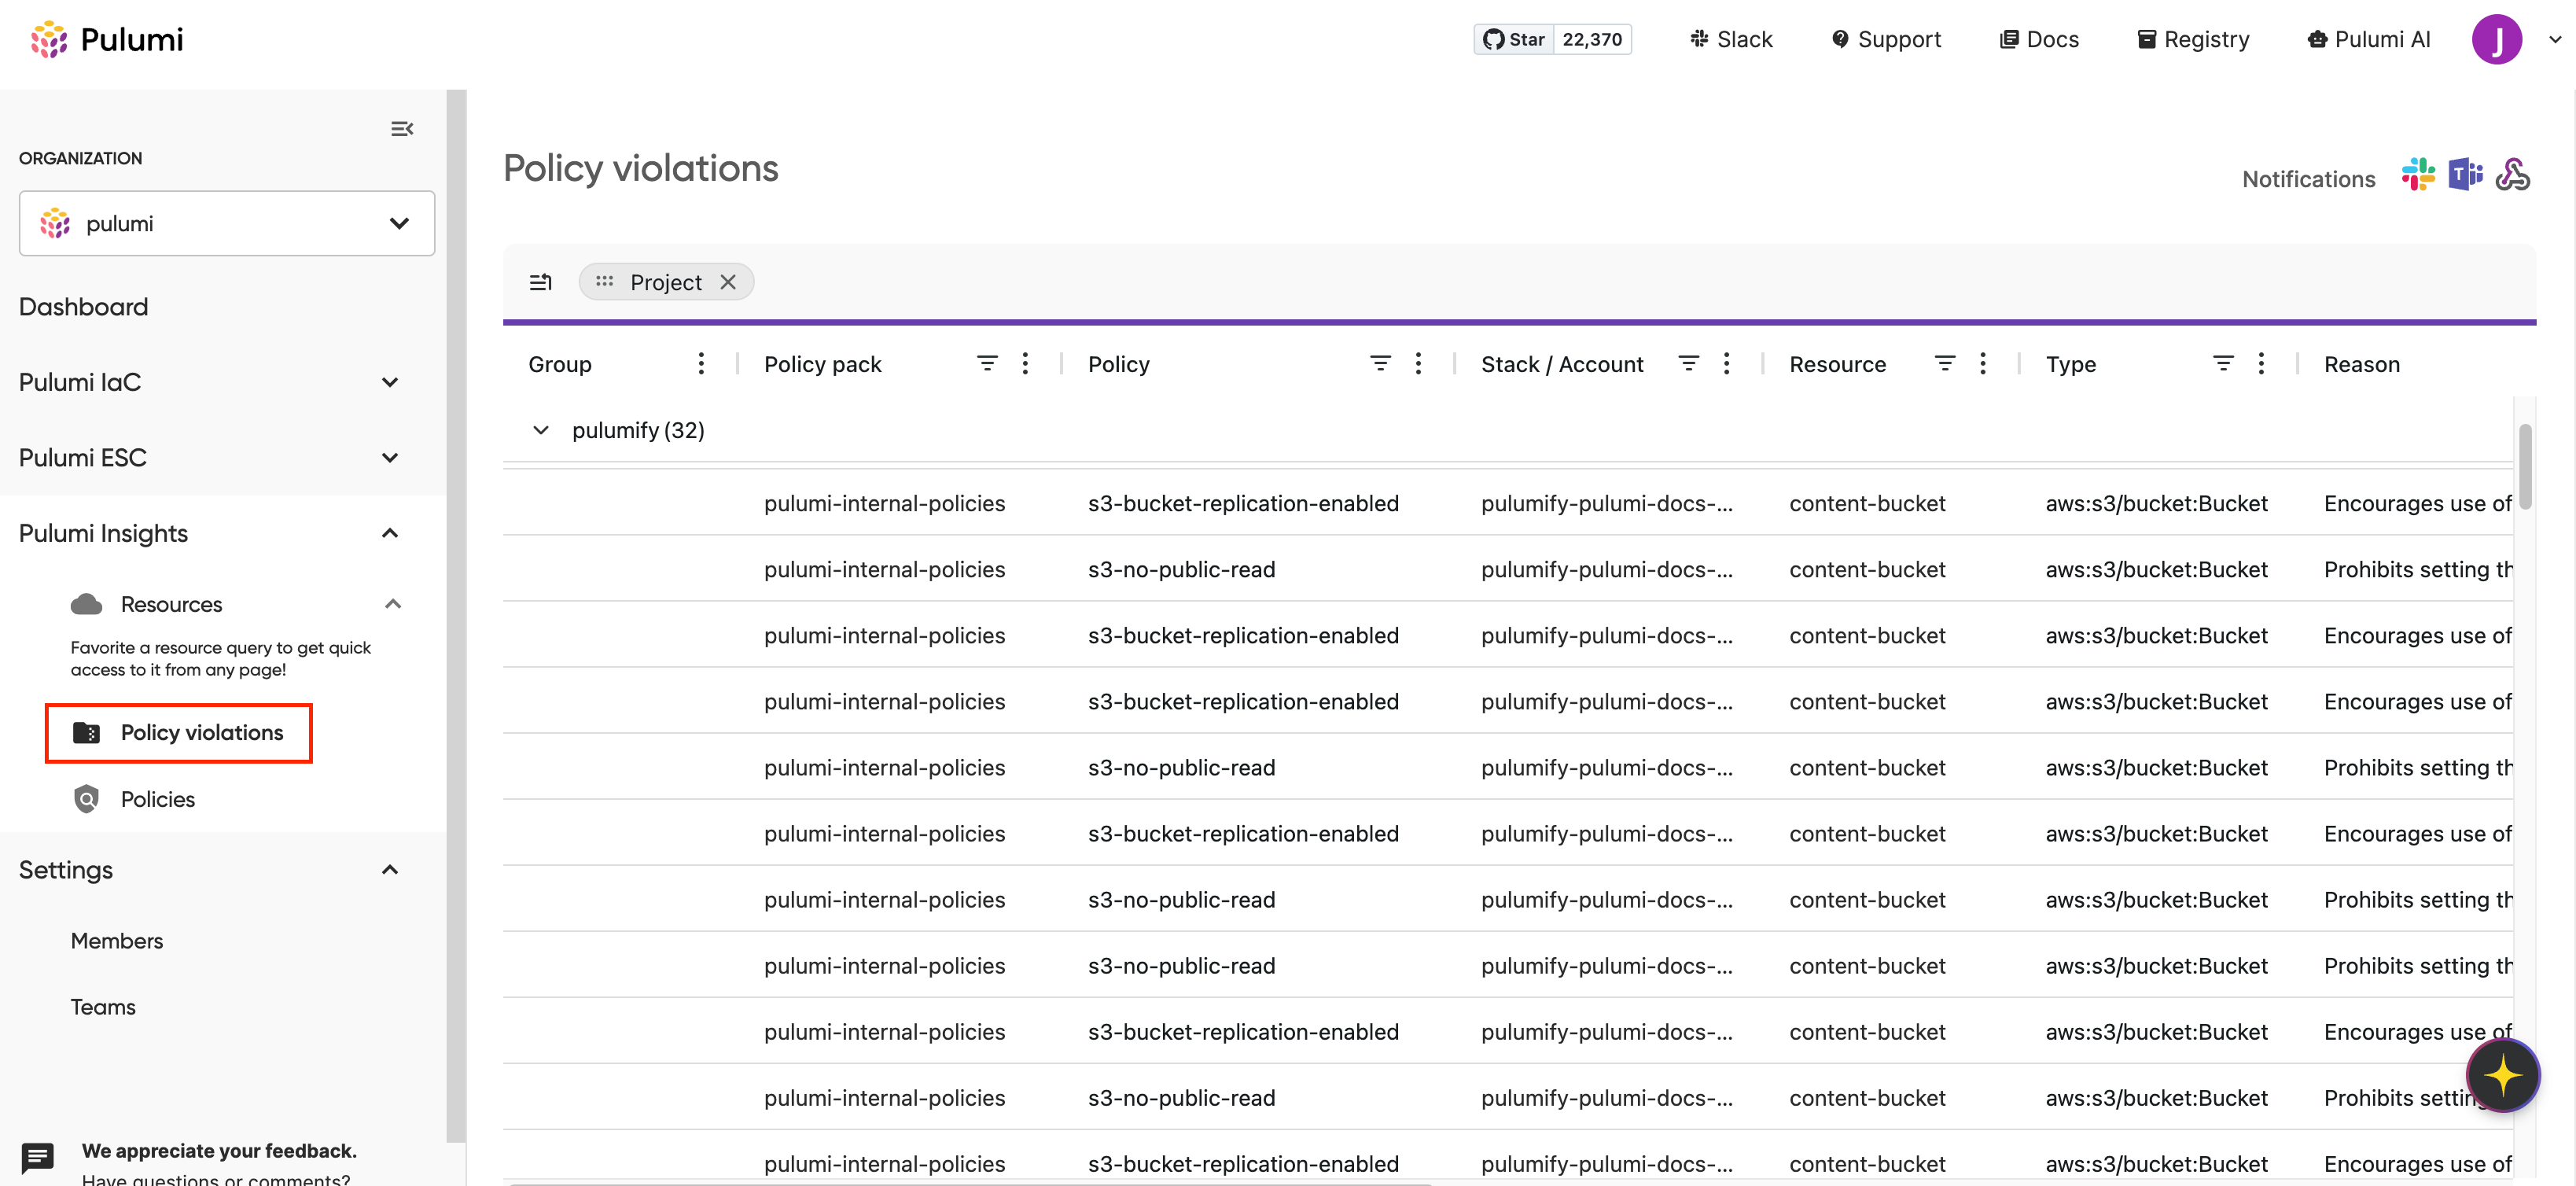
Task: Open Resource column menu dots
Action: coord(1983,364)
